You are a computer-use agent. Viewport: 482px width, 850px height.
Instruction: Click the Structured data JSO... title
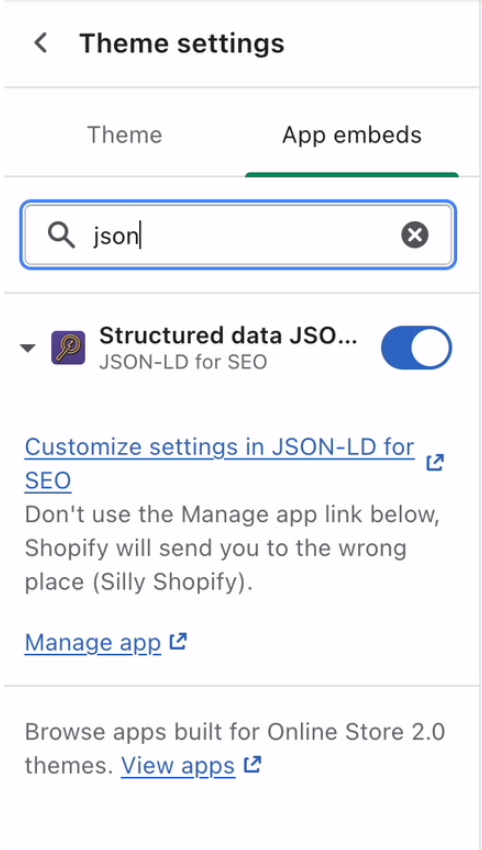[228, 336]
